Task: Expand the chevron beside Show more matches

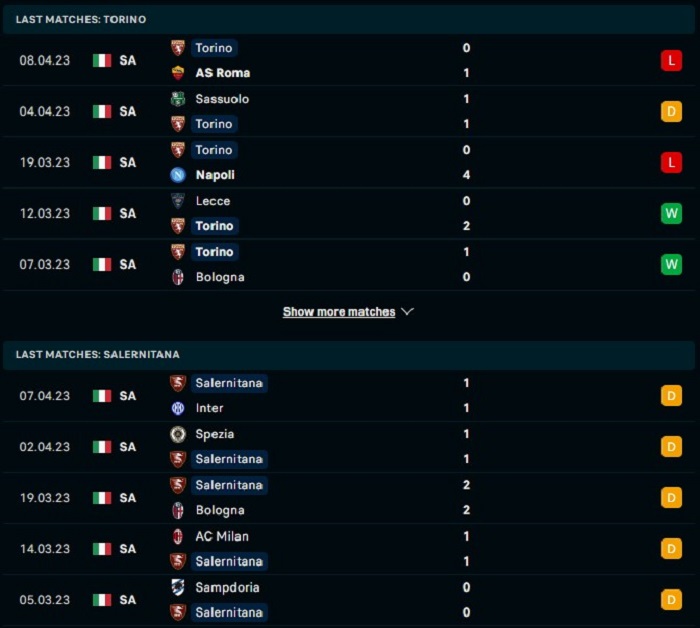Action: [x=407, y=312]
